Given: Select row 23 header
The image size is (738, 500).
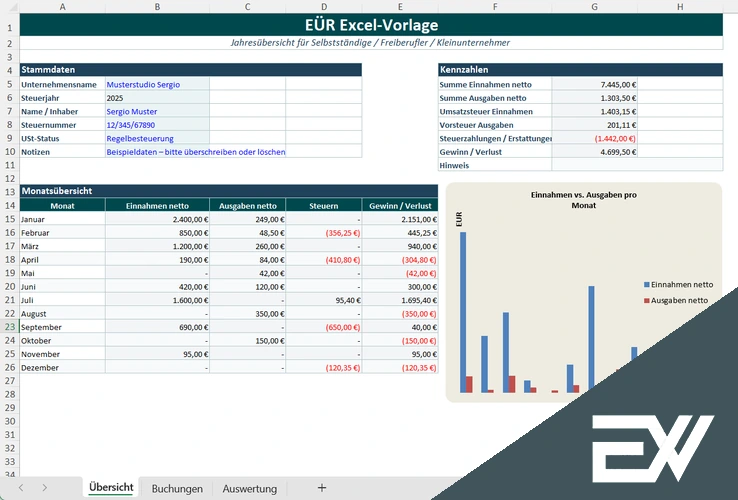Looking at the screenshot, I should [x=9, y=327].
